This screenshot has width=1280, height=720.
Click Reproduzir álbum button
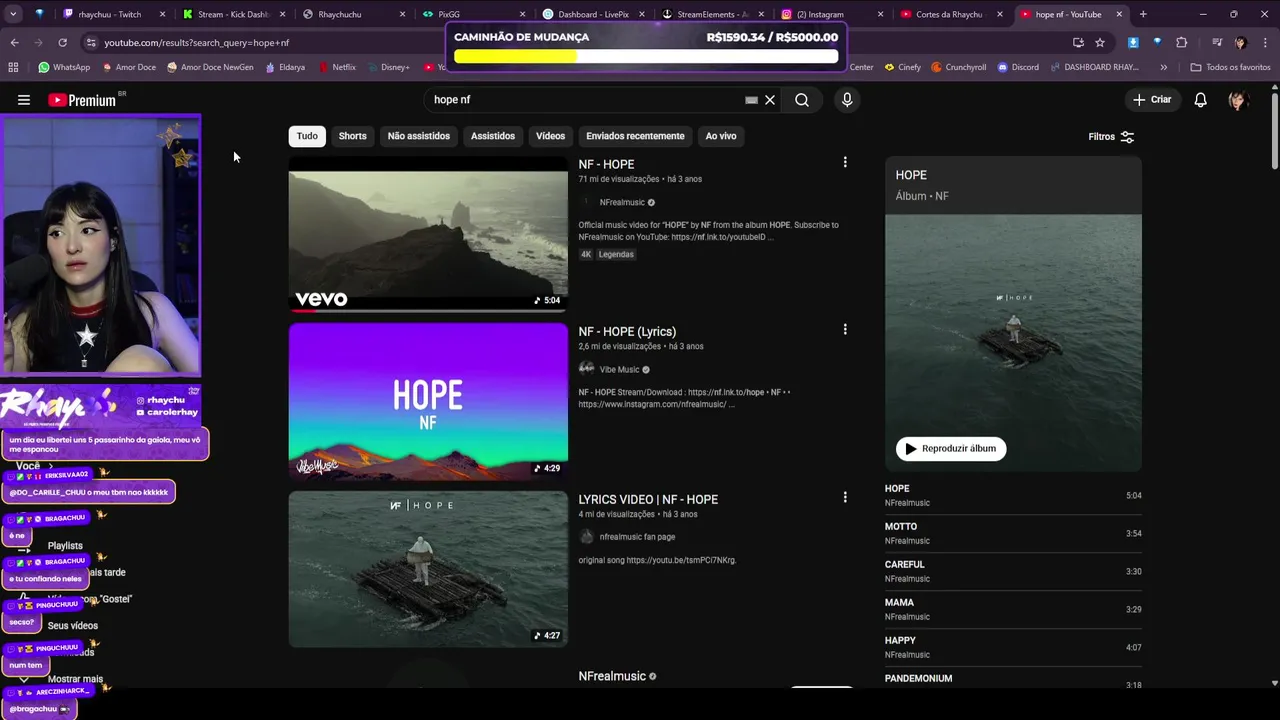(x=951, y=449)
